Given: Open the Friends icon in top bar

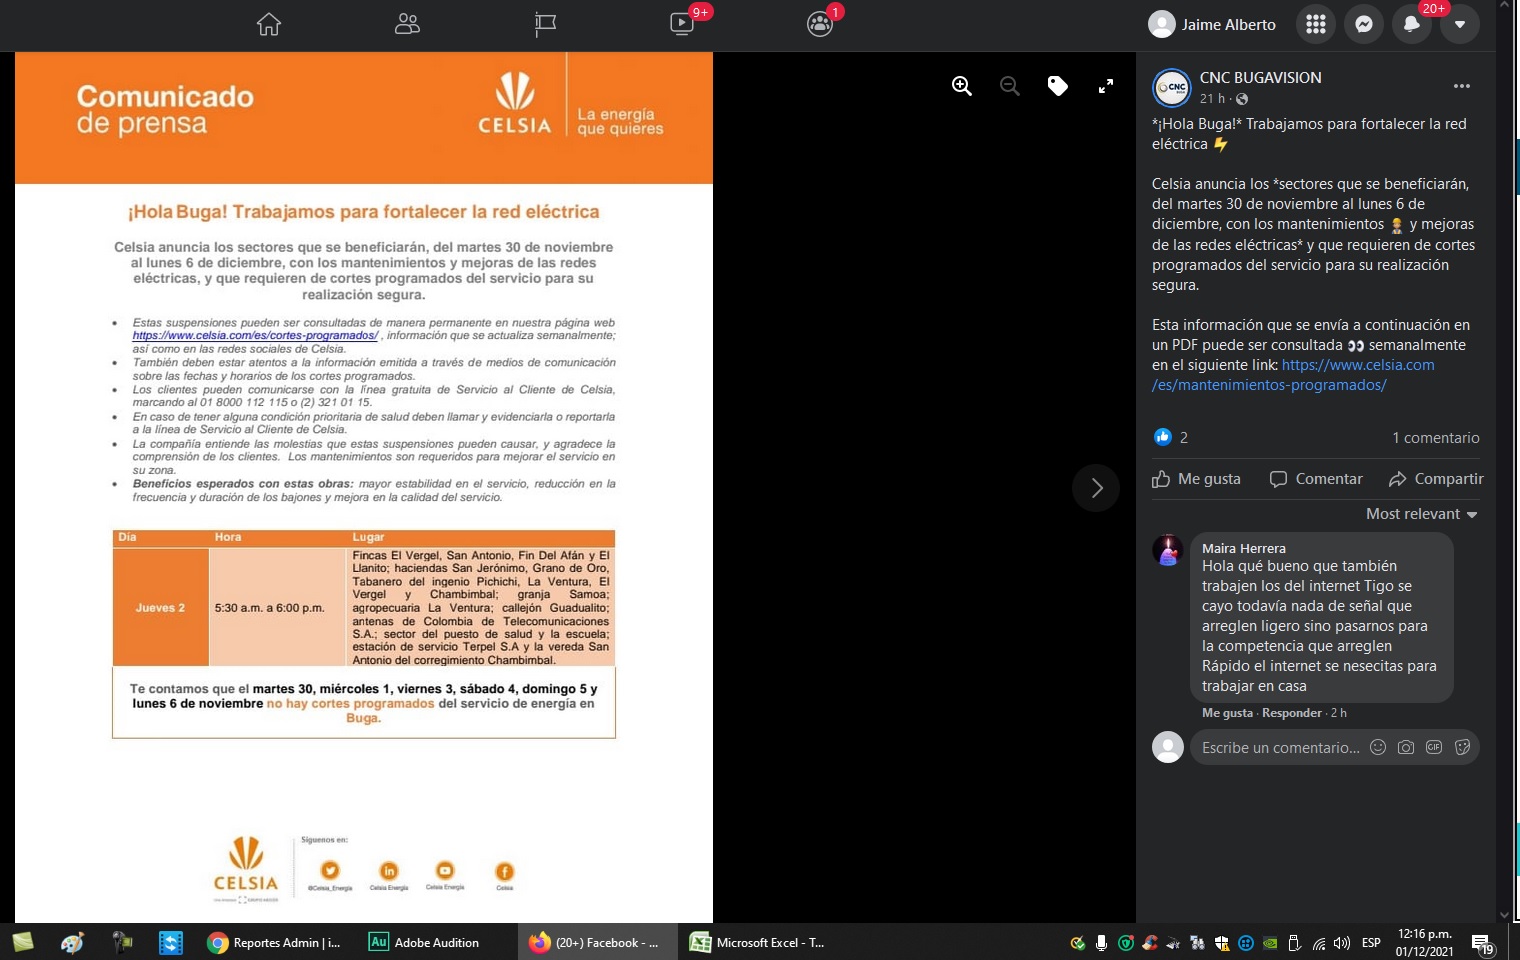Looking at the screenshot, I should [x=407, y=24].
